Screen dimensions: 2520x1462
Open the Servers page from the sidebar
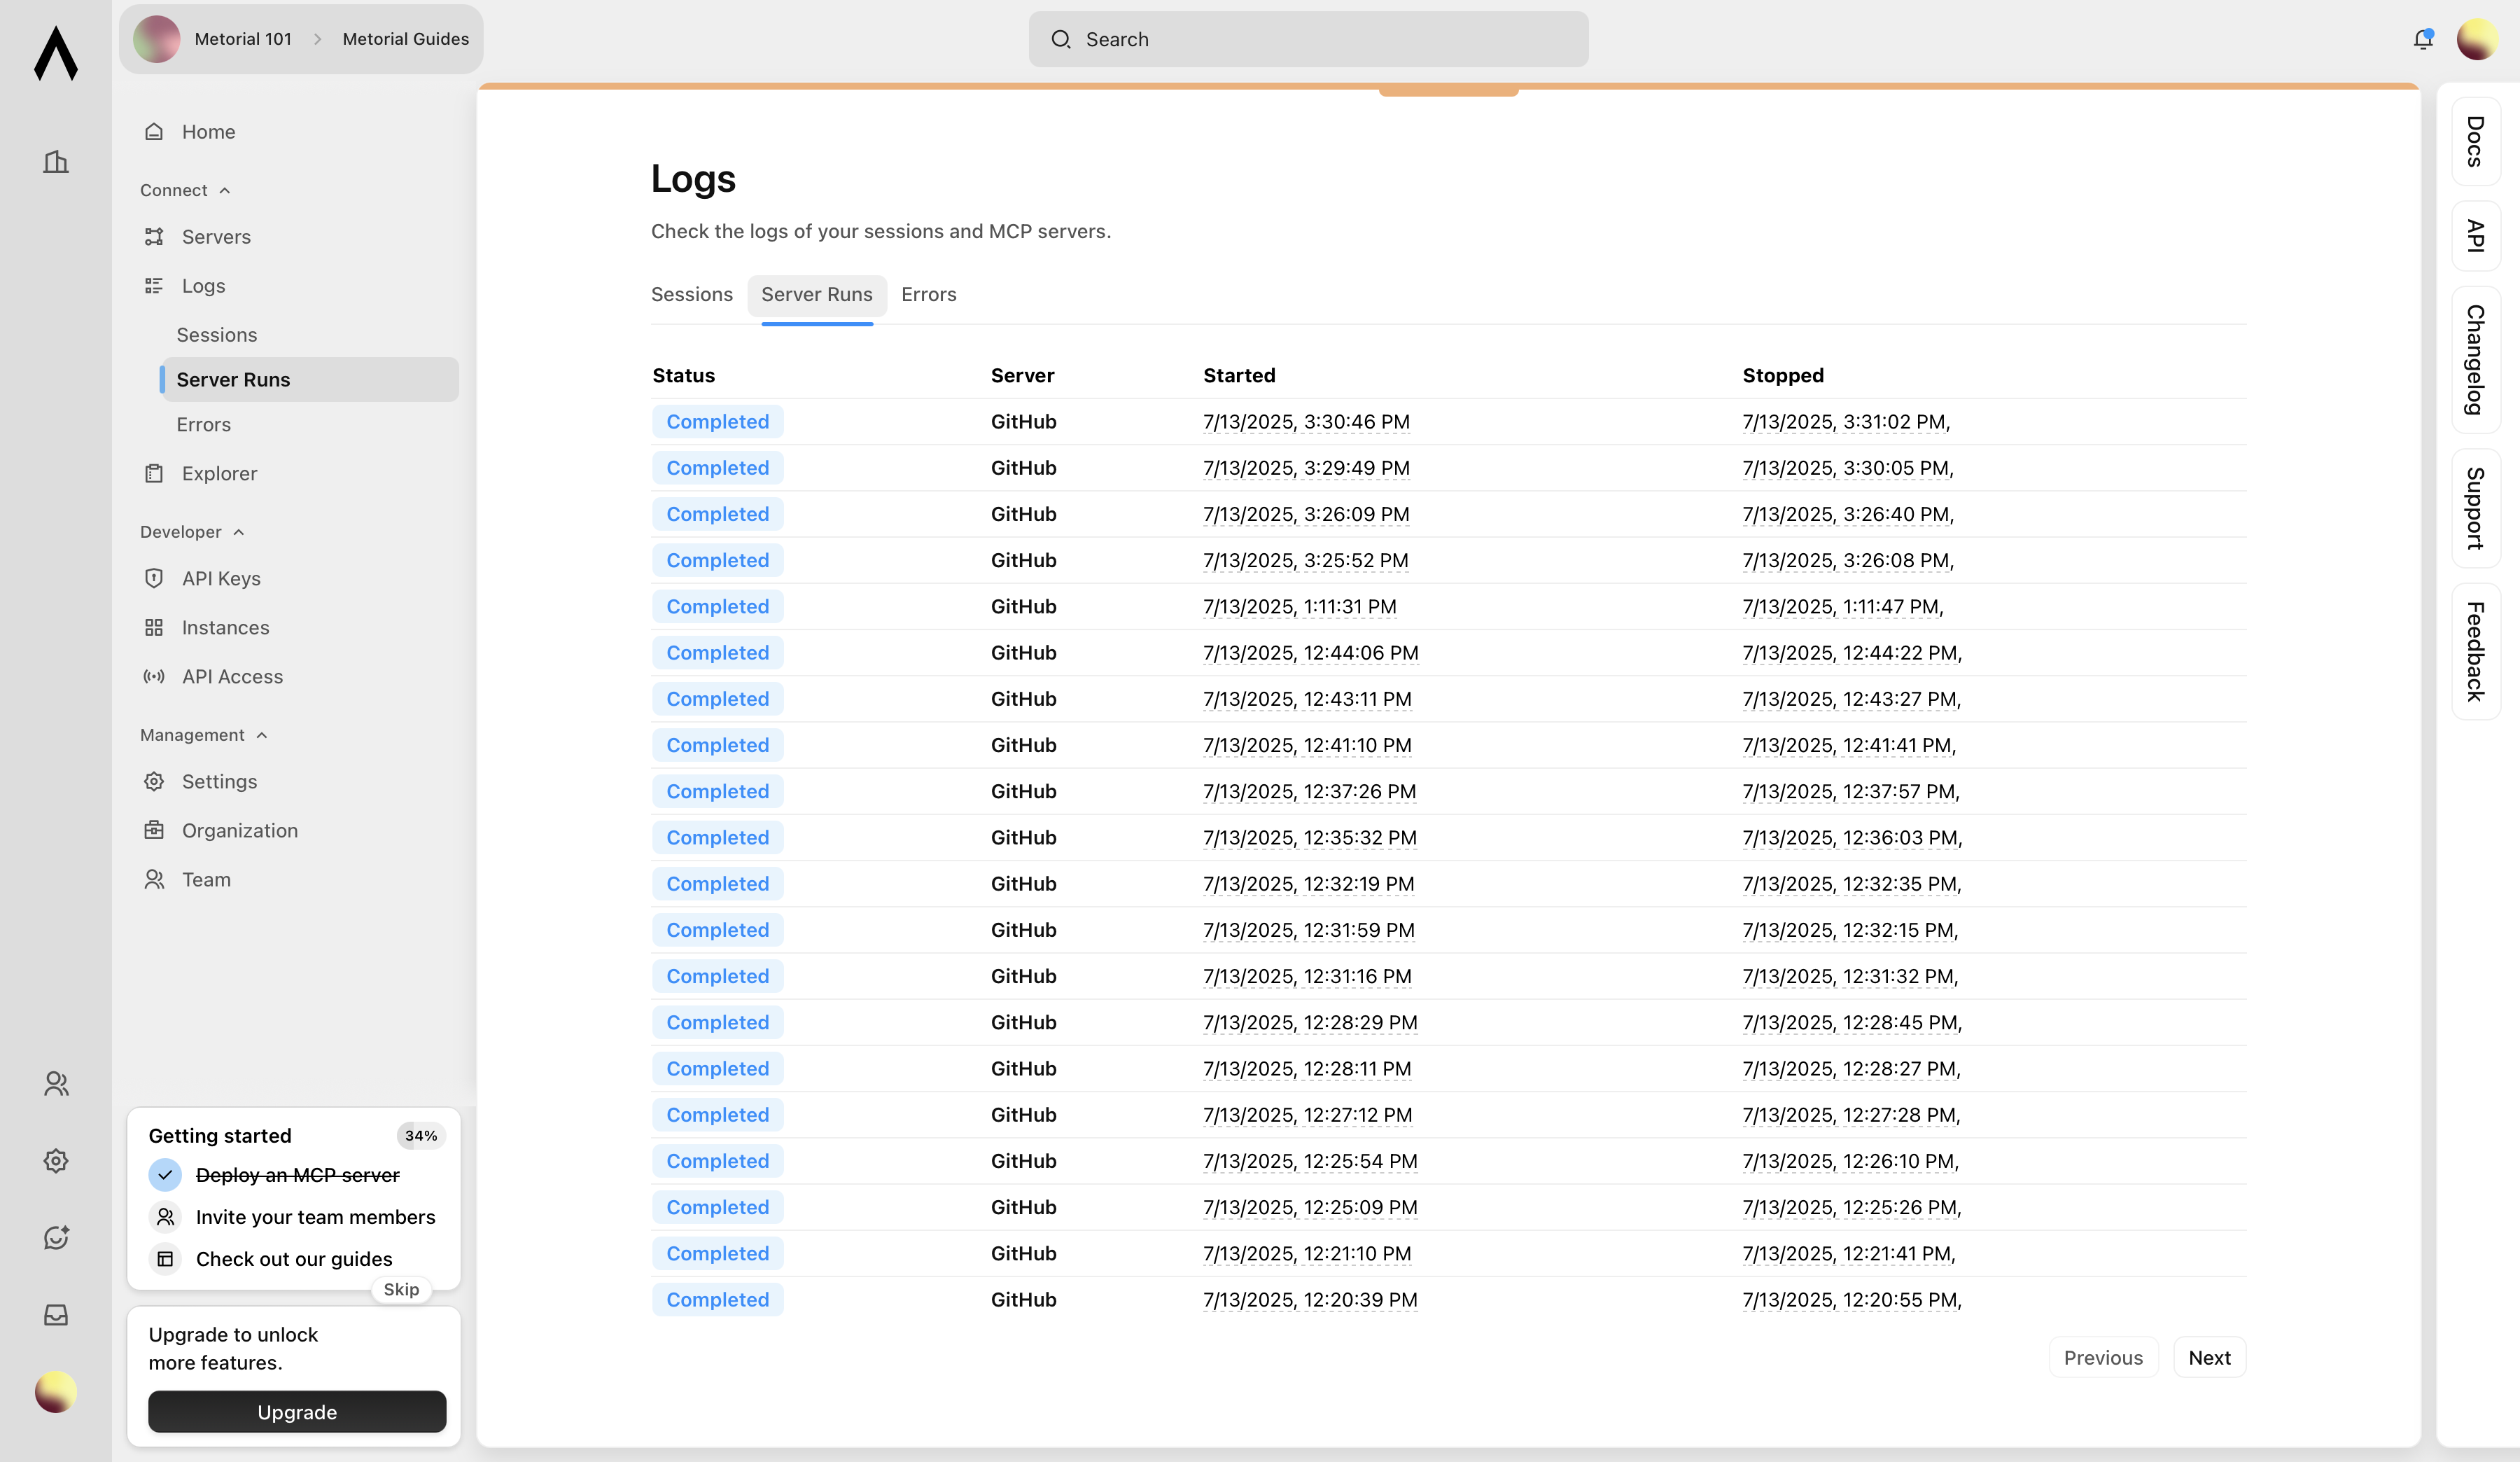pos(216,236)
